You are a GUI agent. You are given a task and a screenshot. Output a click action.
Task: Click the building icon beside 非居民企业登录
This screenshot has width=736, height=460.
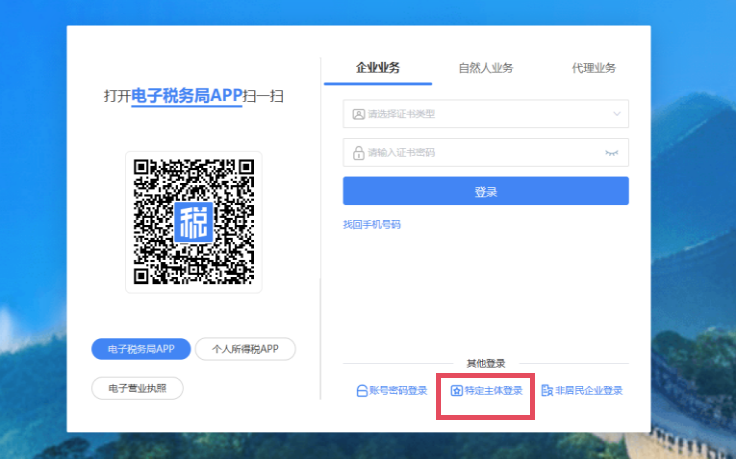(x=547, y=391)
